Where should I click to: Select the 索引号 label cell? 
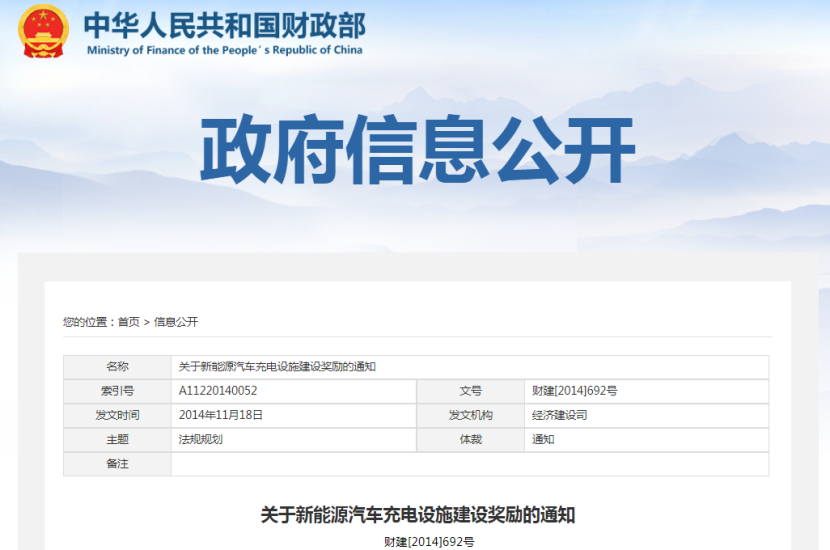[117, 391]
